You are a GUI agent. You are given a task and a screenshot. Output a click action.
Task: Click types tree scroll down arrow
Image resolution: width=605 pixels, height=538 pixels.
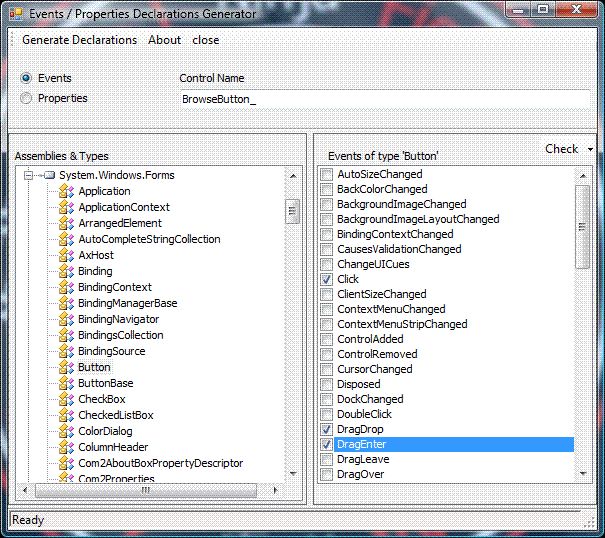coord(293,474)
